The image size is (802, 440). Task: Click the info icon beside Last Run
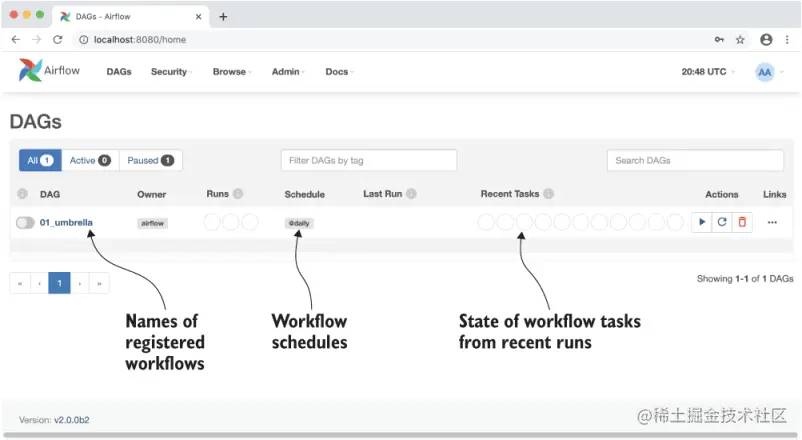pos(411,194)
